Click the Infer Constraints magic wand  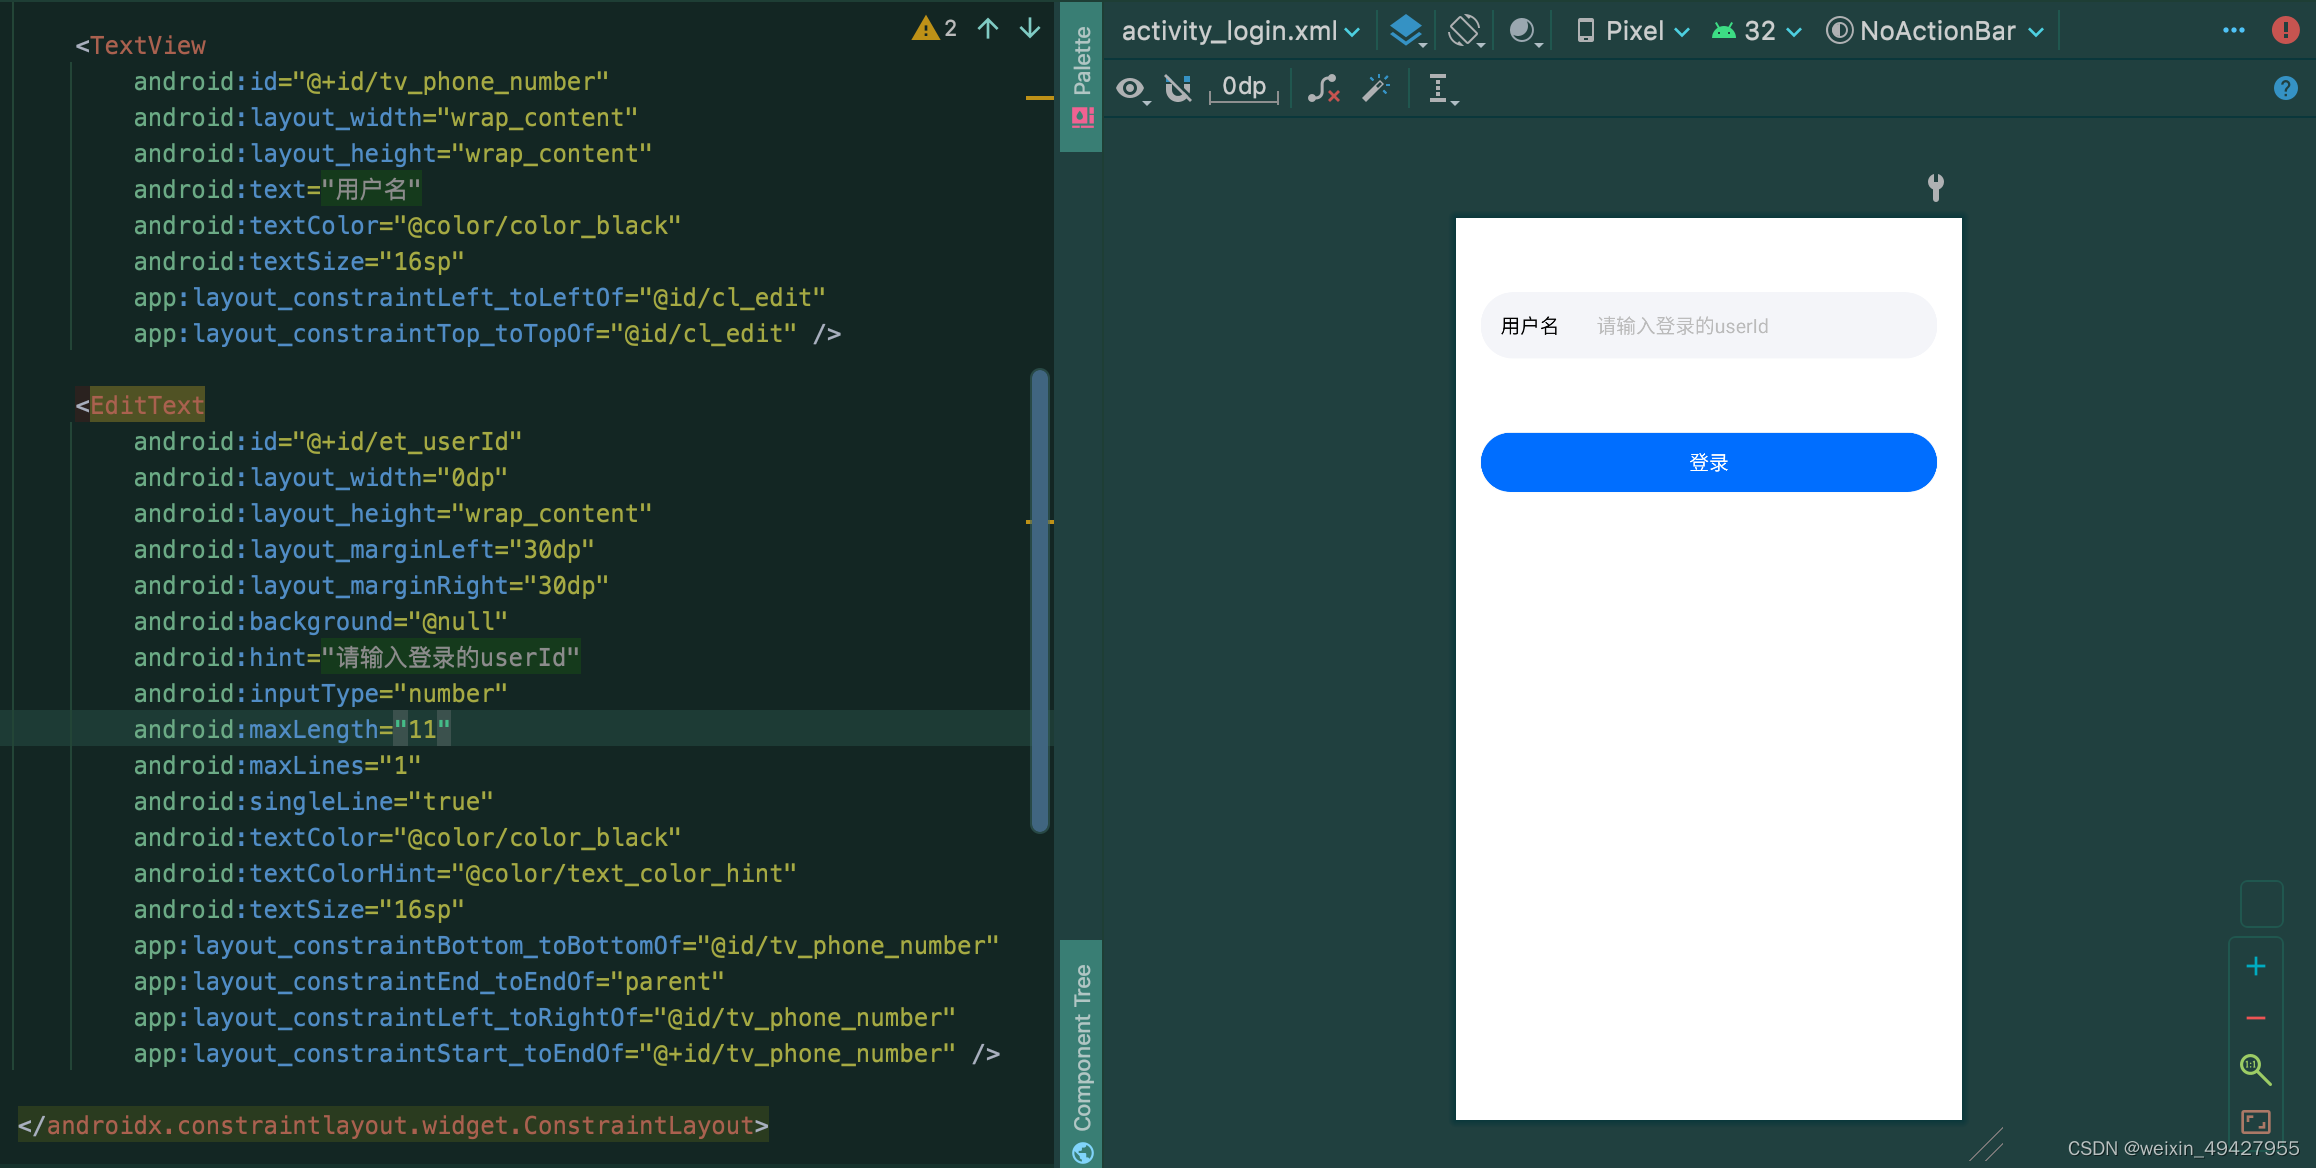coord(1376,89)
